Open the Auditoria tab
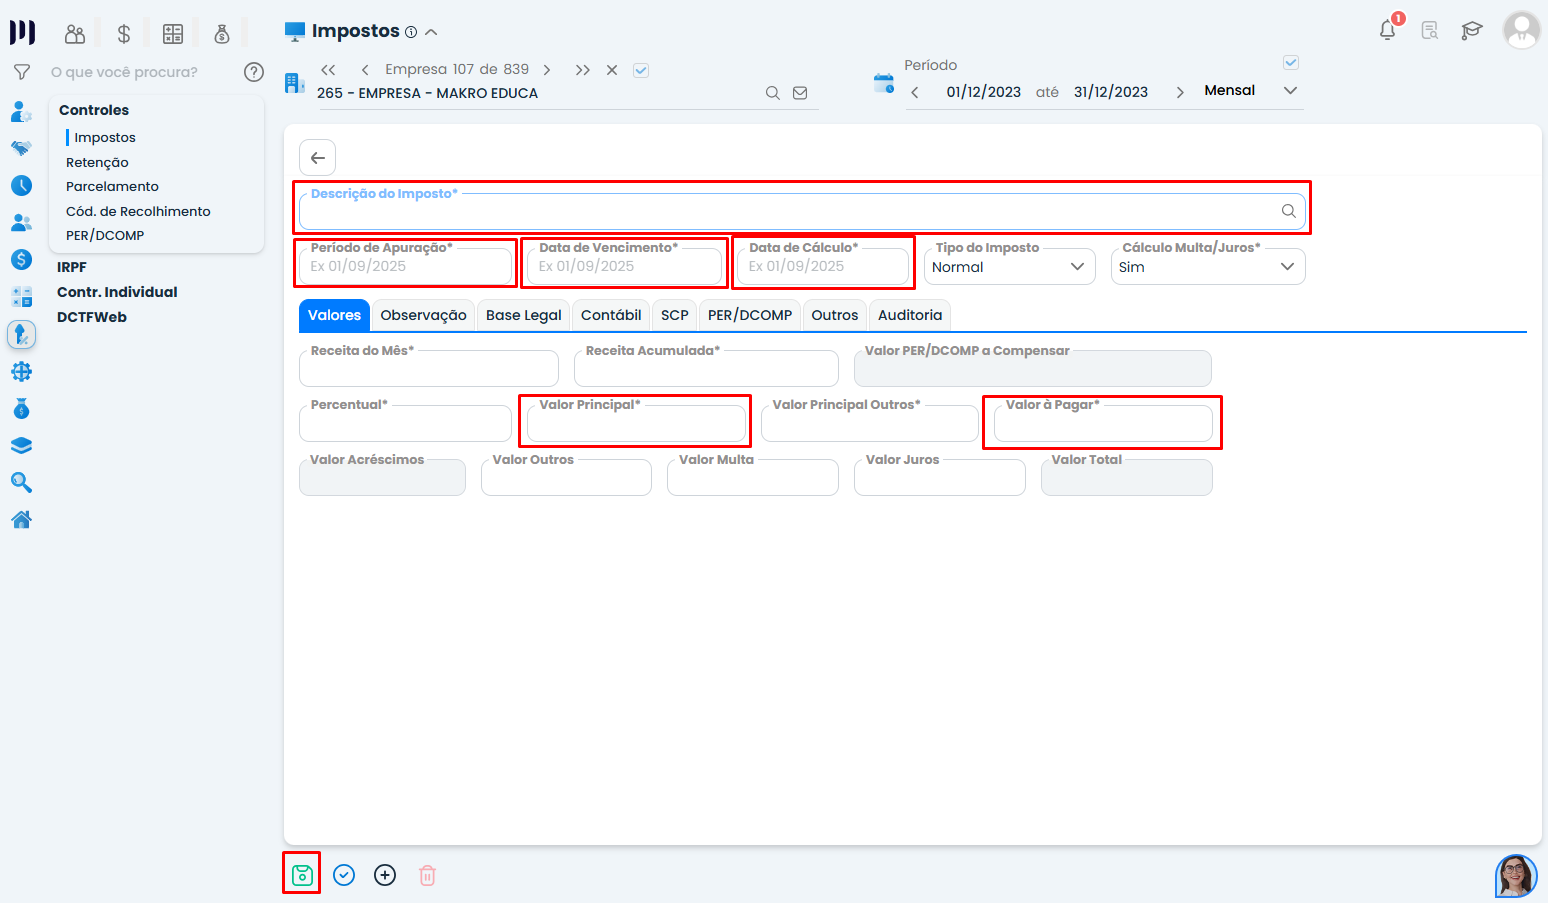This screenshot has height=903, width=1548. pyautogui.click(x=909, y=315)
